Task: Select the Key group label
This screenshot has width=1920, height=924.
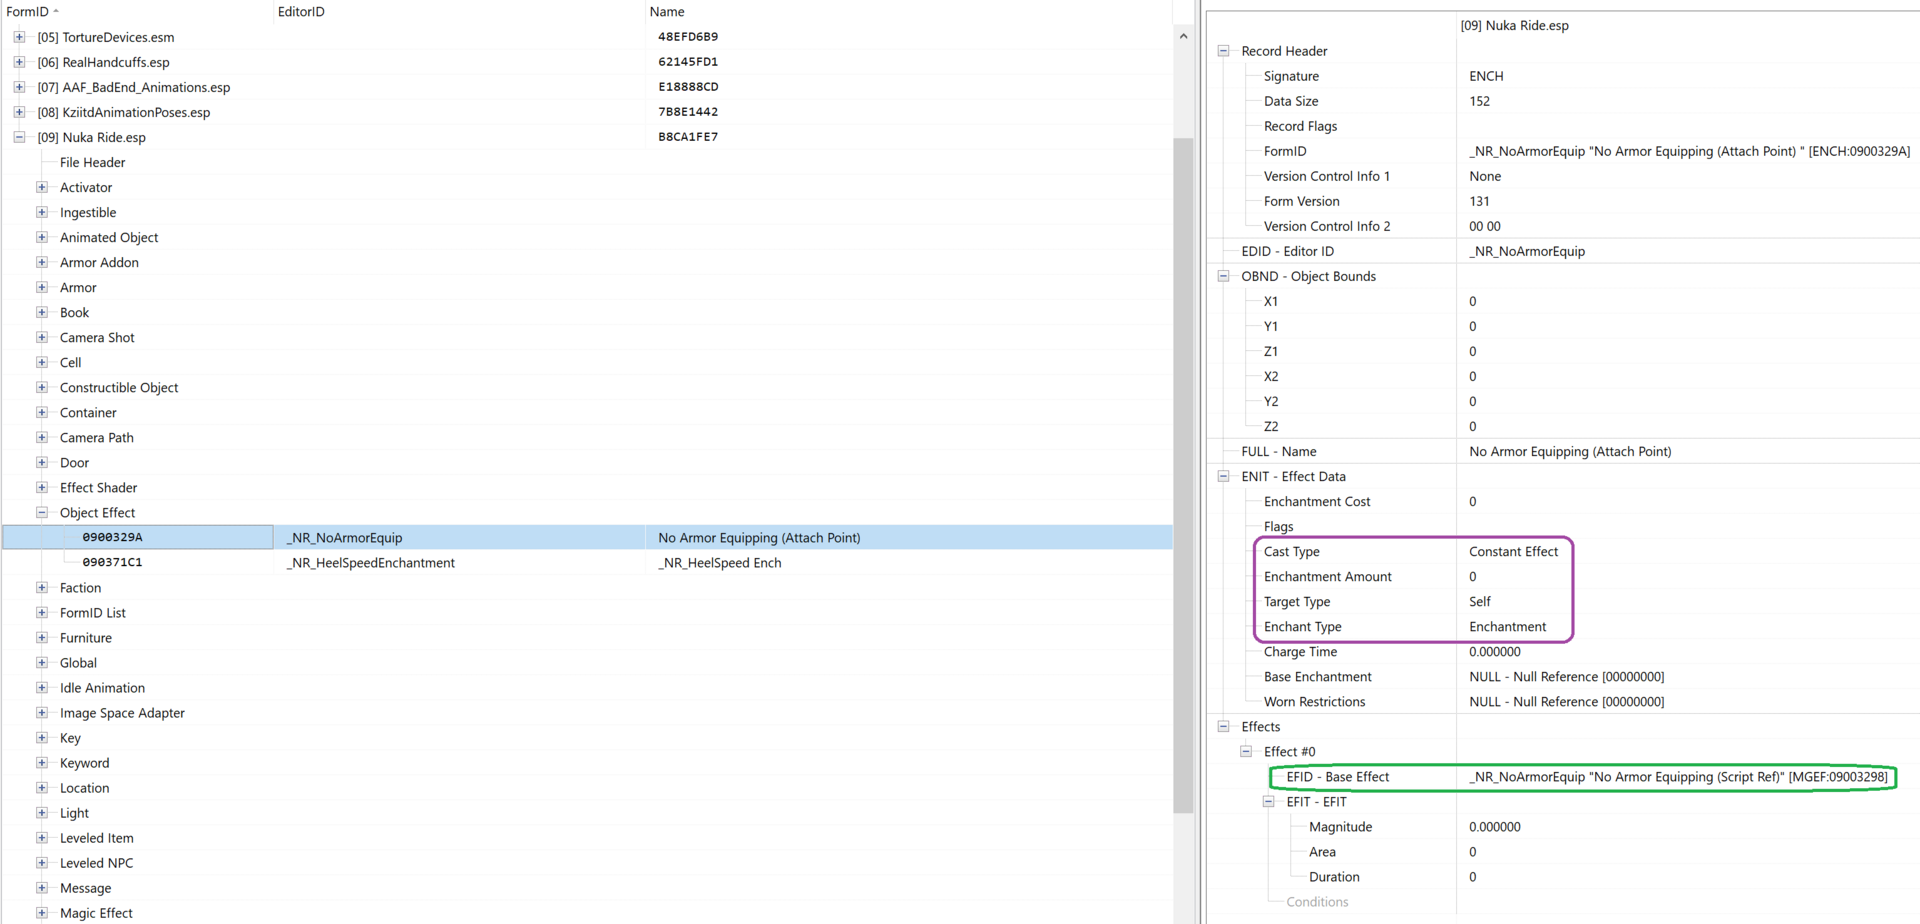Action: point(70,737)
